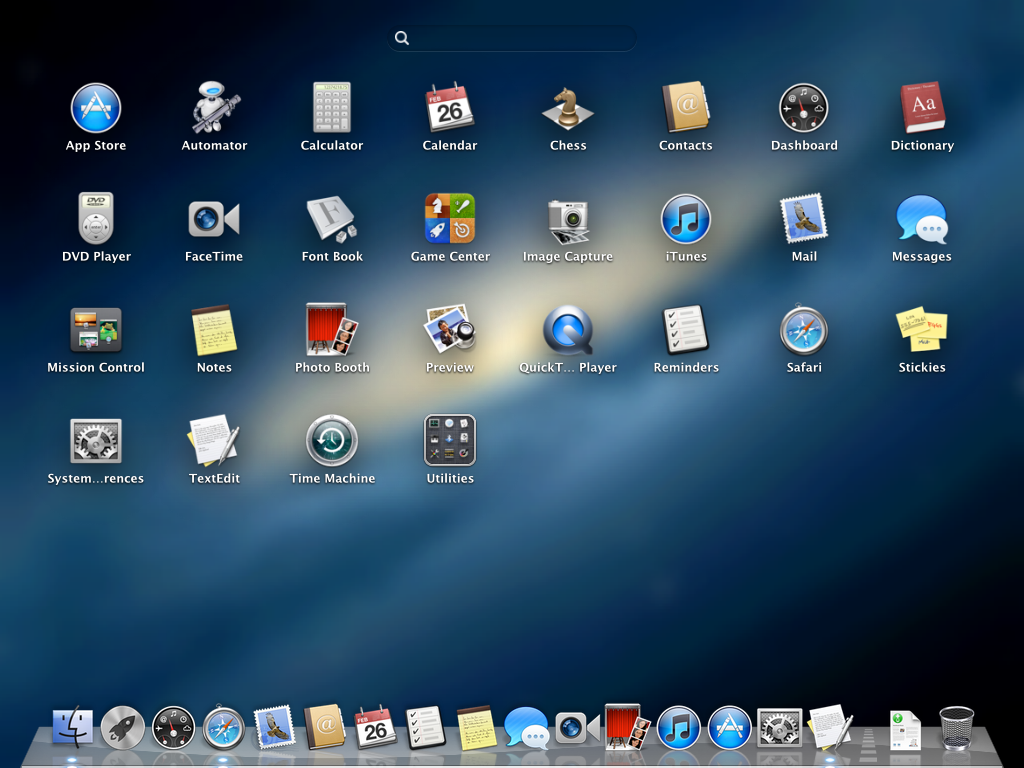The width and height of the screenshot is (1024, 768).
Task: Open App Store in the Dock
Action: coord(729,728)
